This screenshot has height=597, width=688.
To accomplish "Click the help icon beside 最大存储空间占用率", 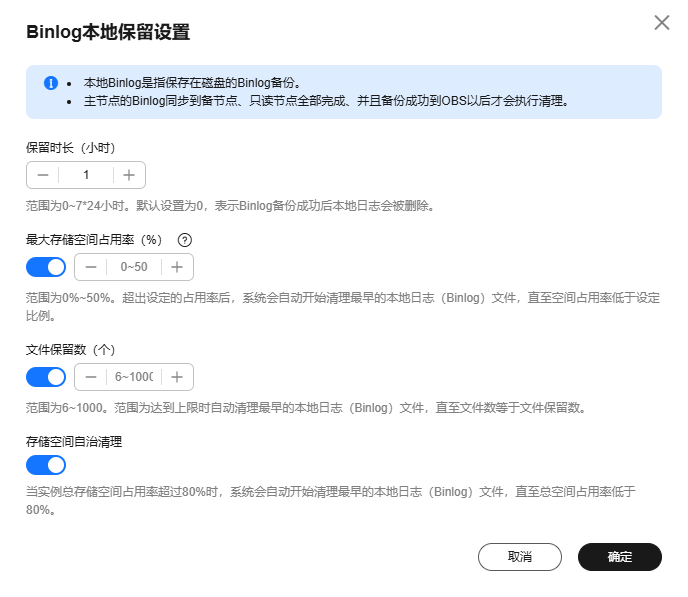I will pos(184,240).
